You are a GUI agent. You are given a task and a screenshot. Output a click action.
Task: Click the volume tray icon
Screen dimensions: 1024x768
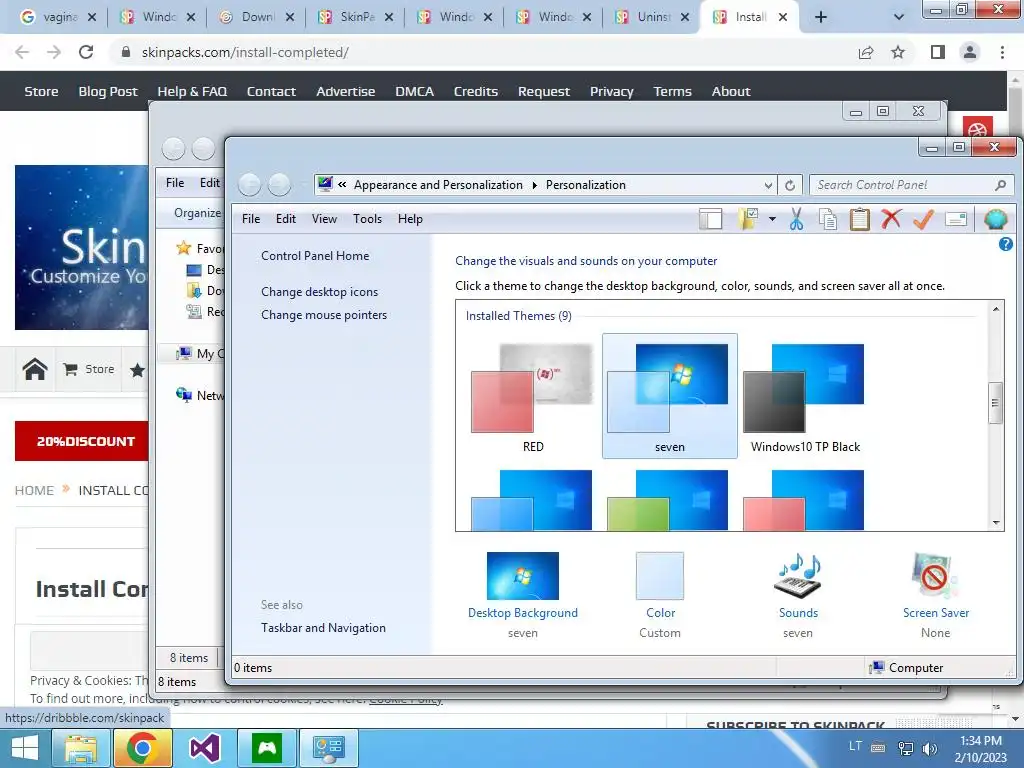click(x=930, y=748)
